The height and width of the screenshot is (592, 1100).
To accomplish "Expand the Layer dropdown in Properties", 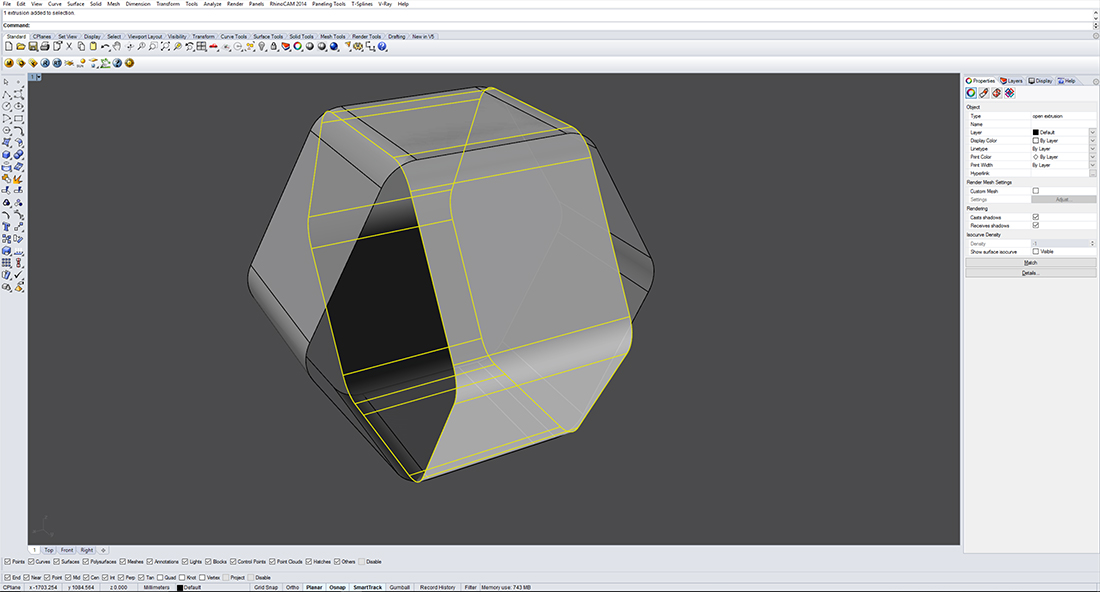I will 1092,132.
